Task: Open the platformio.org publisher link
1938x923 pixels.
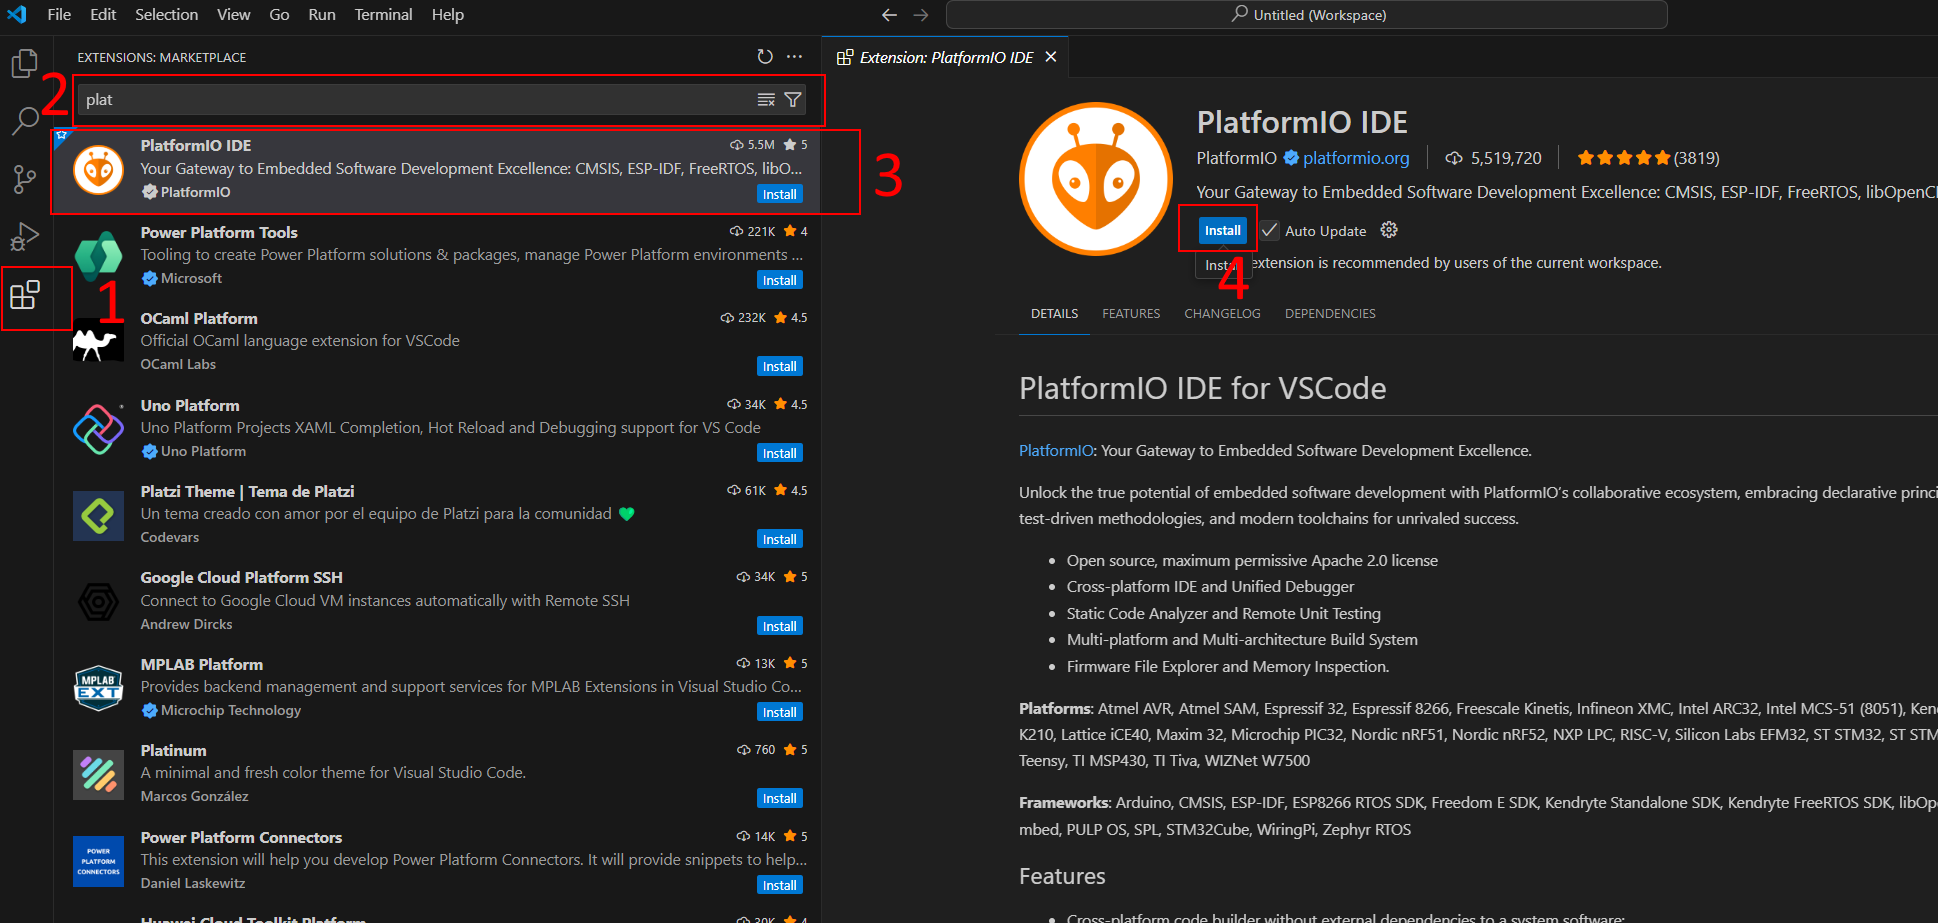Action: coord(1356,158)
